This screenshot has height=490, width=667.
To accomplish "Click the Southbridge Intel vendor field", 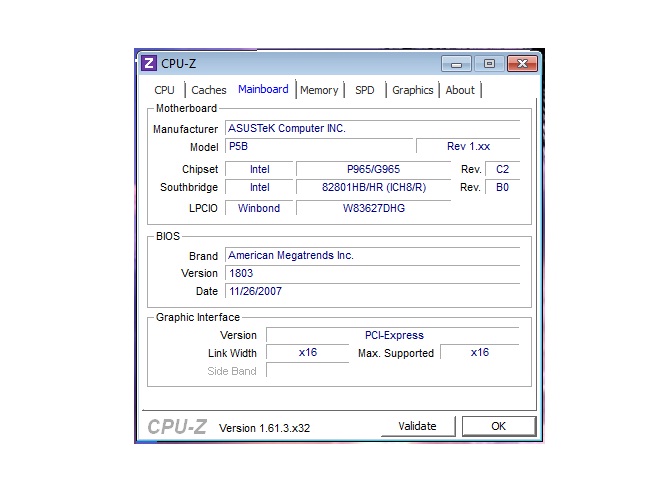I will 259,187.
